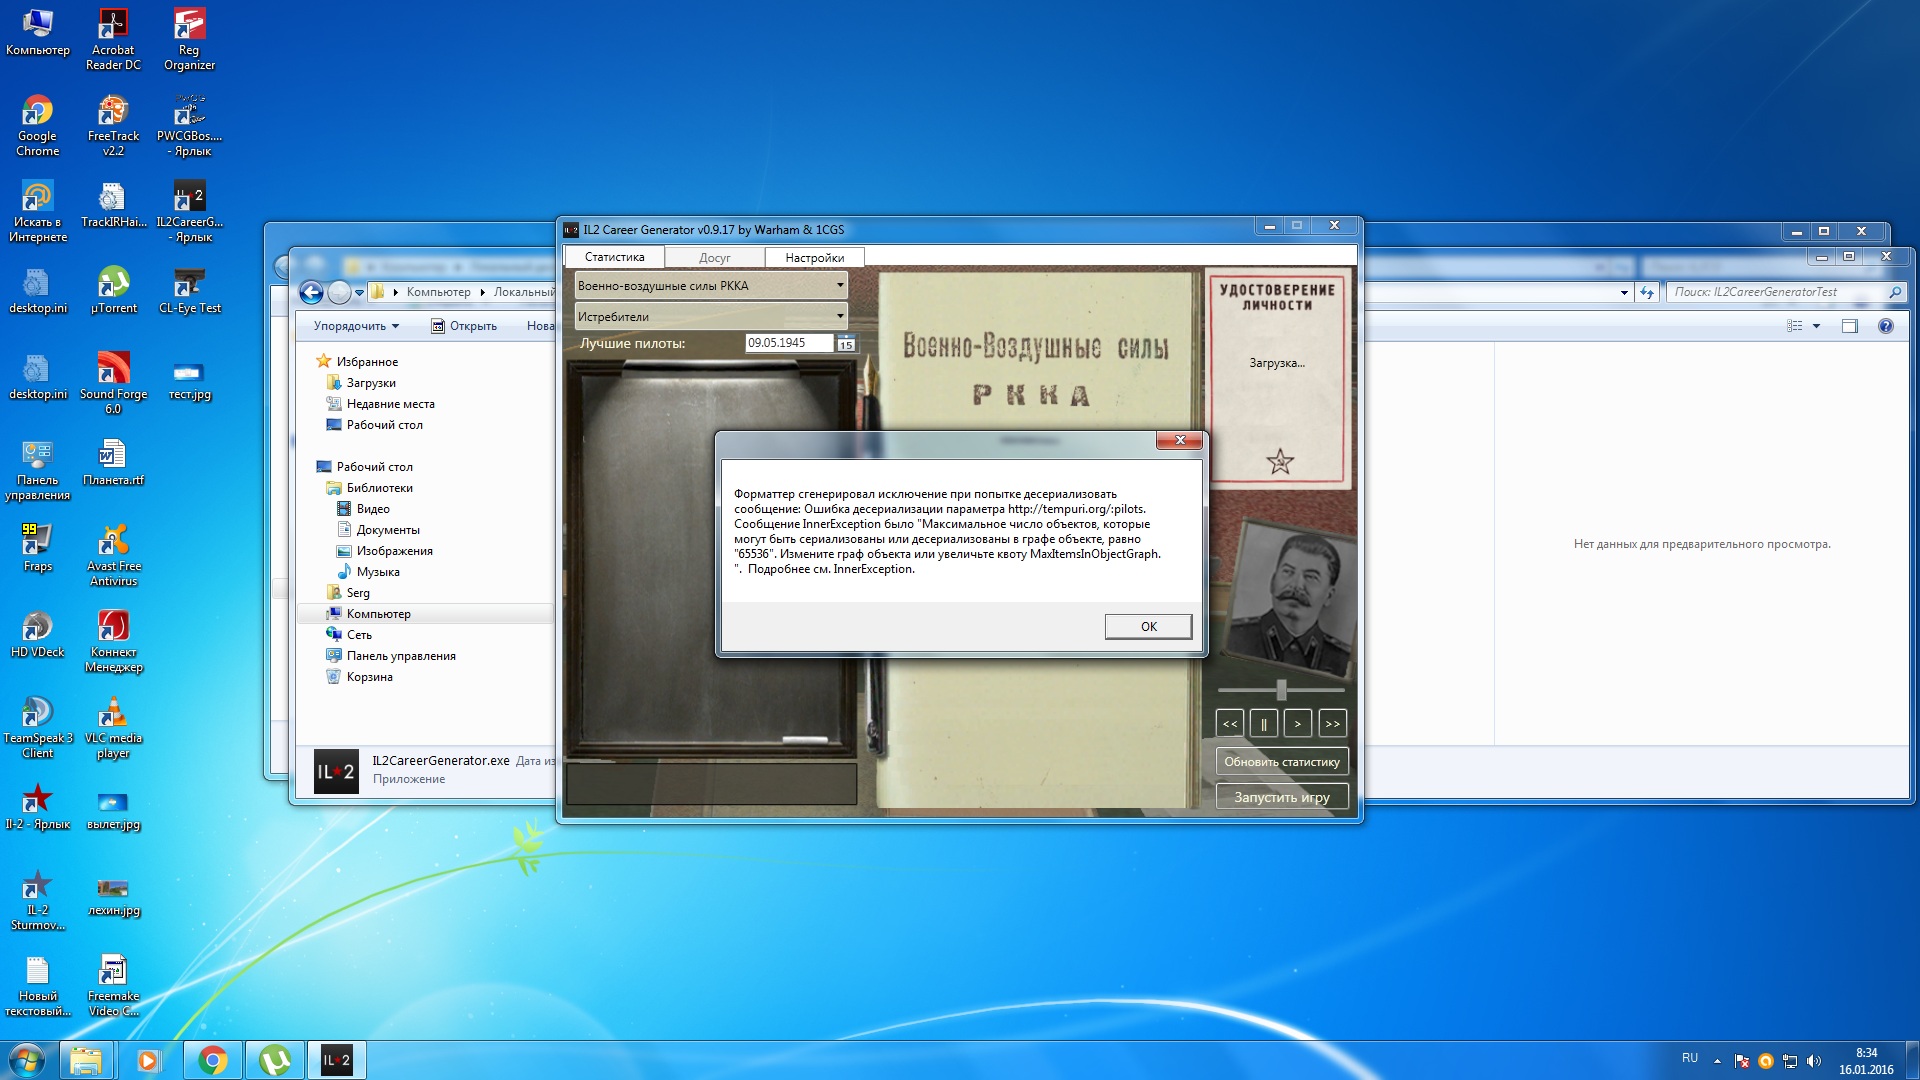Screen dimensions: 1920x1080
Task: Click RU language indicator in taskbar
Action: click(1689, 1058)
